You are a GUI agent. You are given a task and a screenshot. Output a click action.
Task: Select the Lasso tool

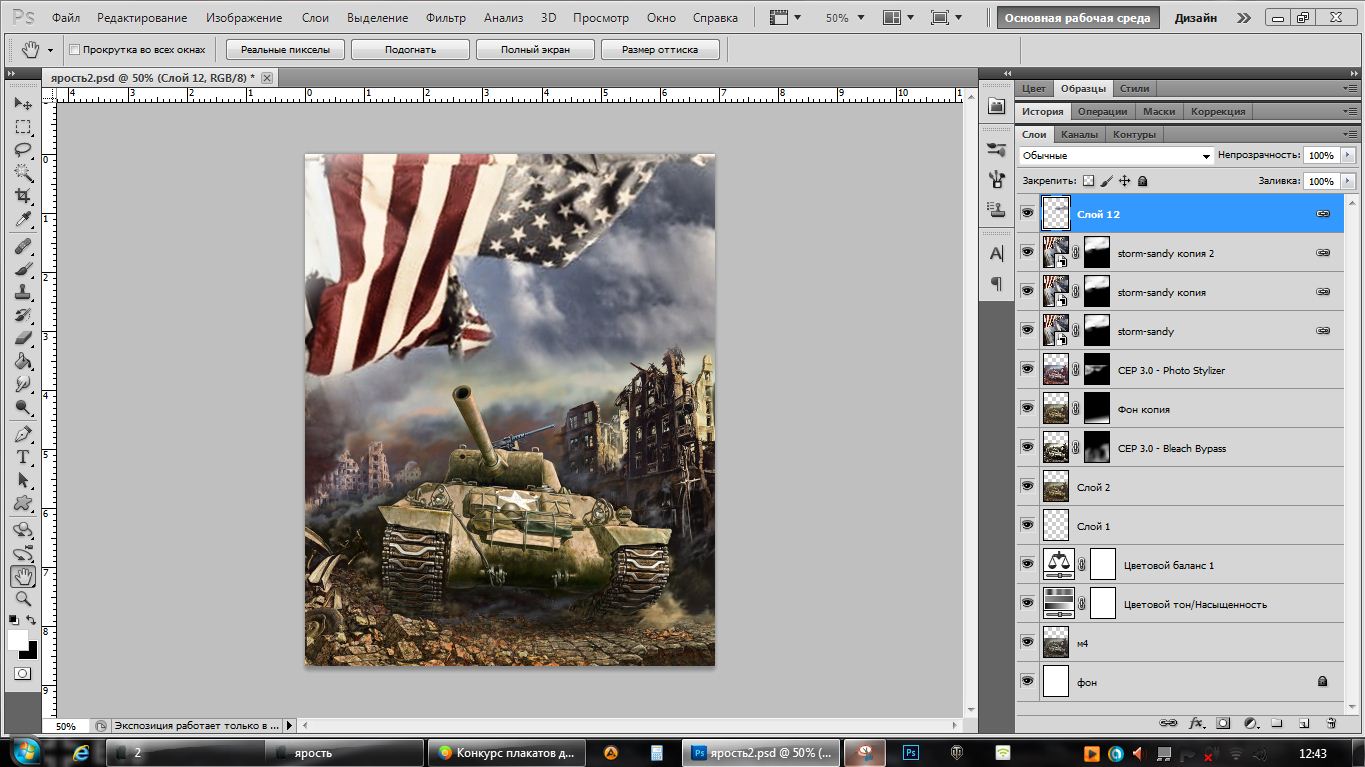pos(23,150)
